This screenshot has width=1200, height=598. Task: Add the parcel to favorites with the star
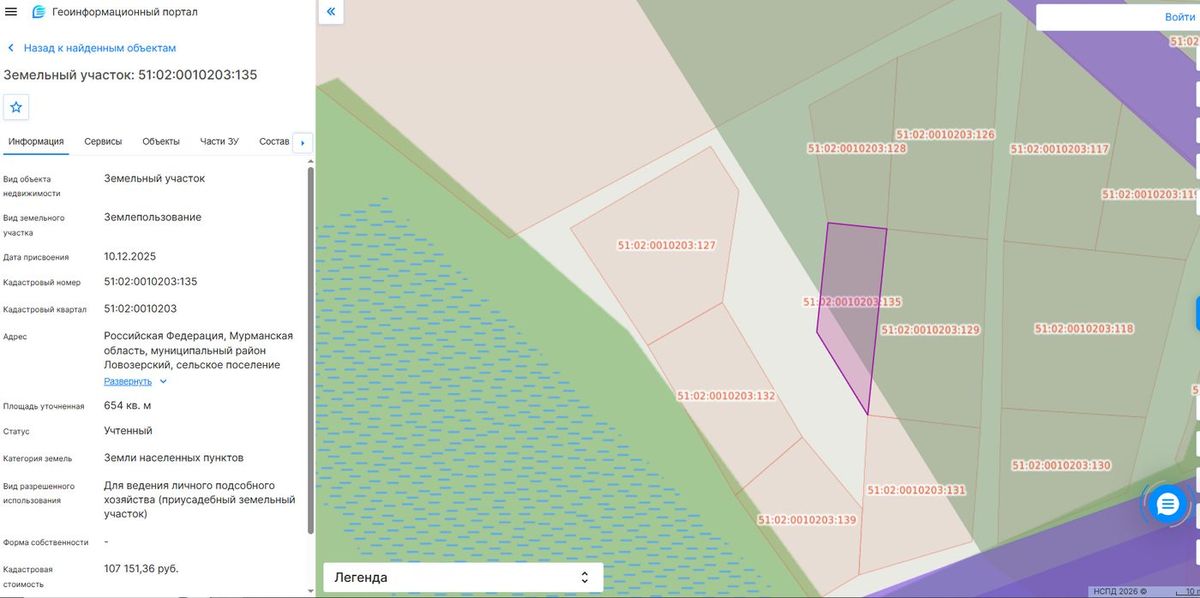pos(16,107)
